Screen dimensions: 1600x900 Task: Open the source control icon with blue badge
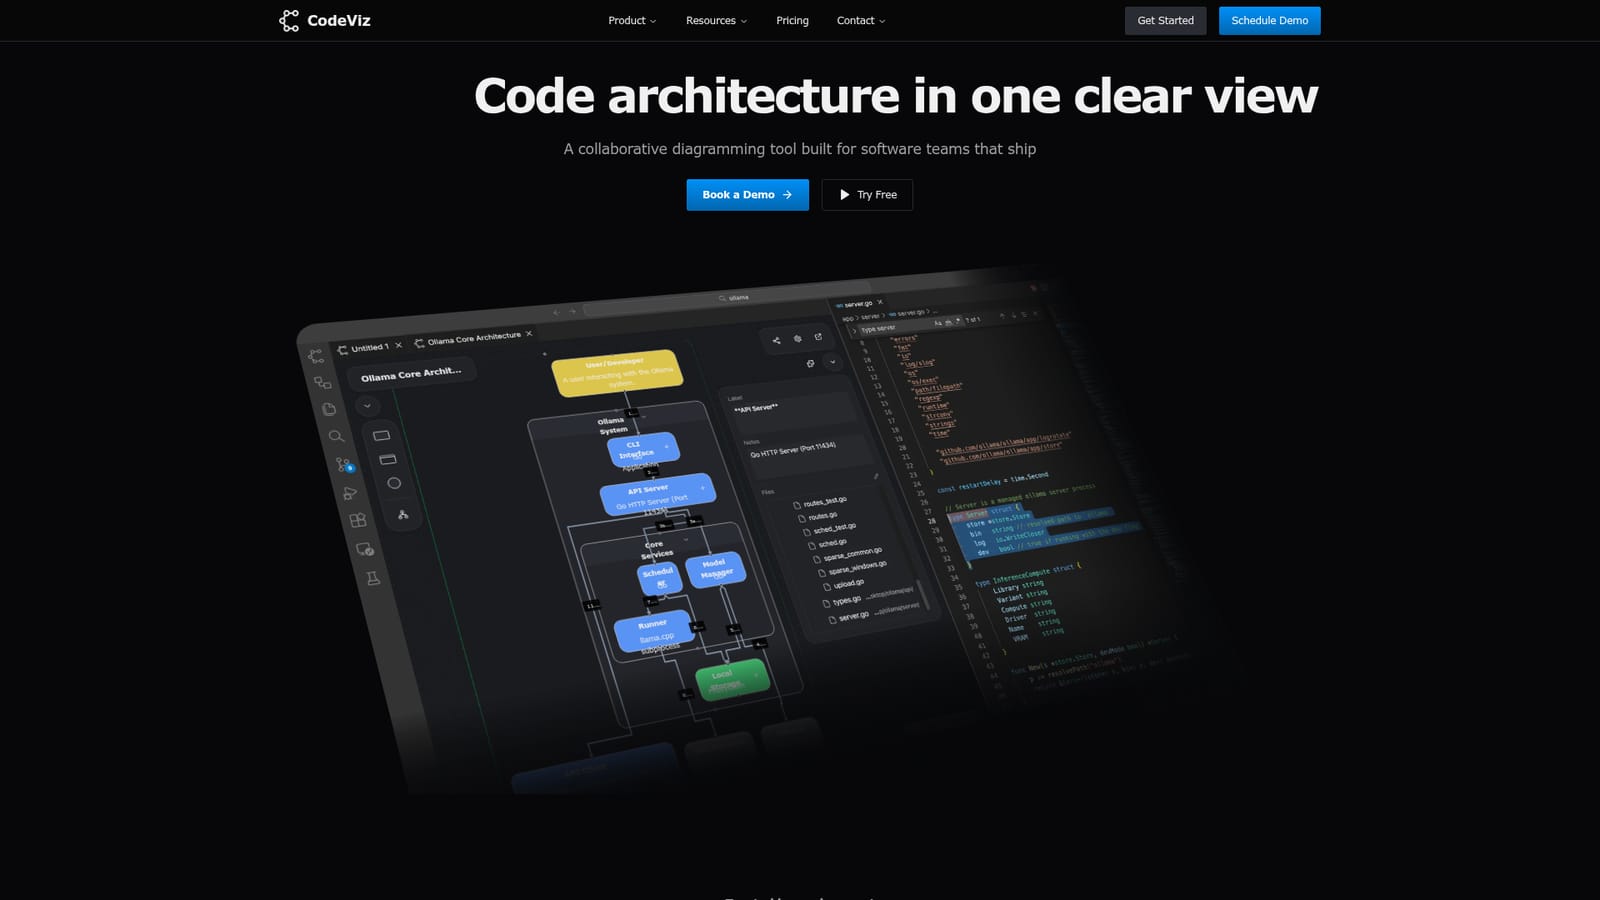(x=344, y=465)
